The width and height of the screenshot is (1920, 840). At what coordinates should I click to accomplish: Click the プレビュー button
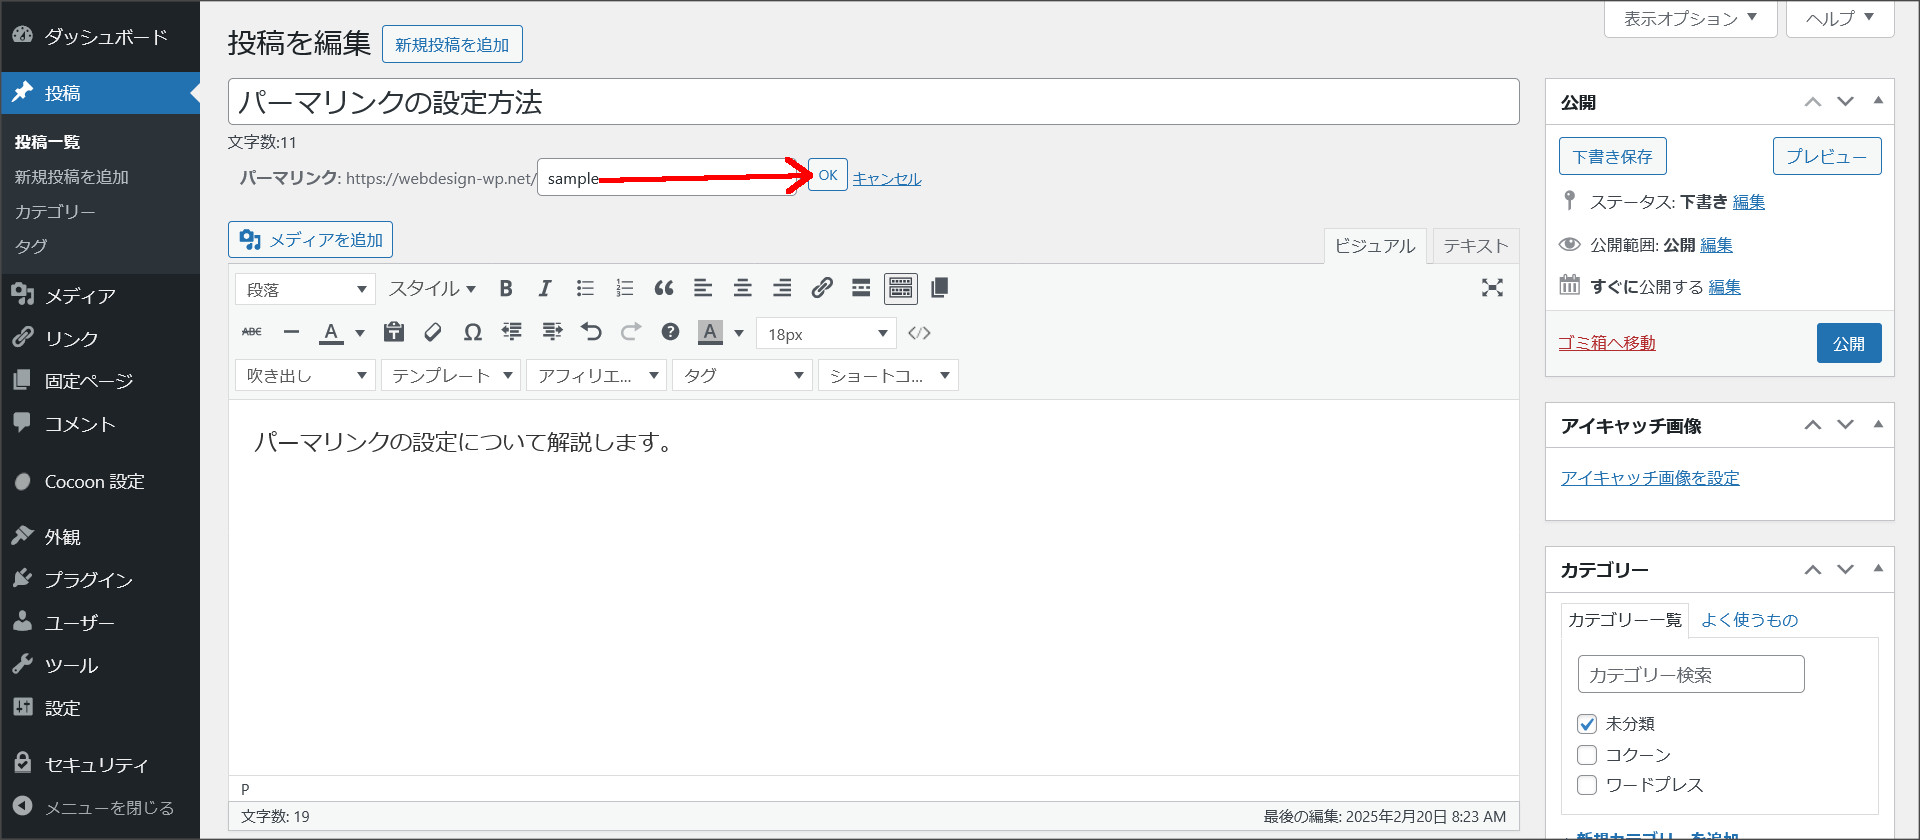pyautogui.click(x=1827, y=156)
